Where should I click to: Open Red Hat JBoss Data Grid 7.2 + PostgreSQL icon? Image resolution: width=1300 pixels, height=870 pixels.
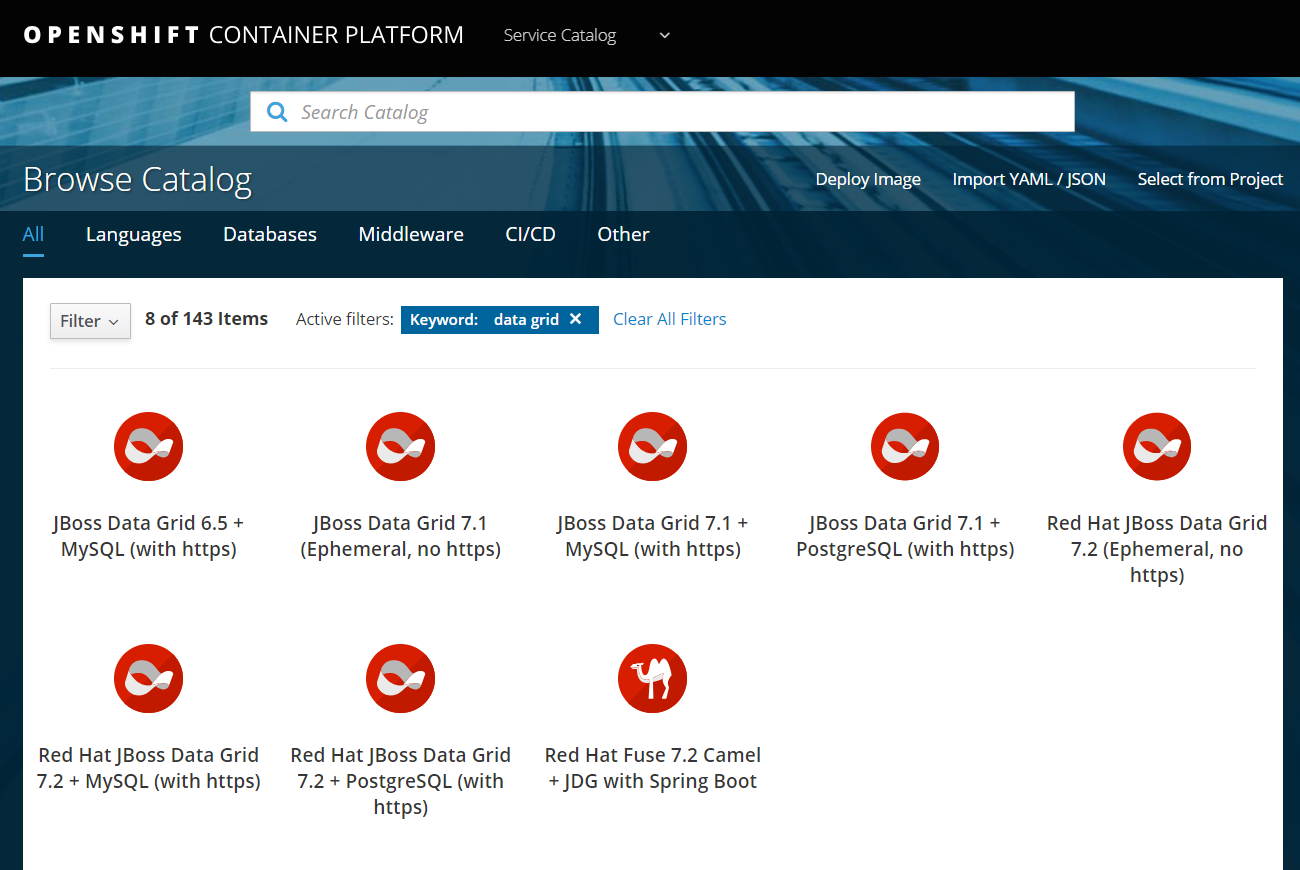click(401, 679)
